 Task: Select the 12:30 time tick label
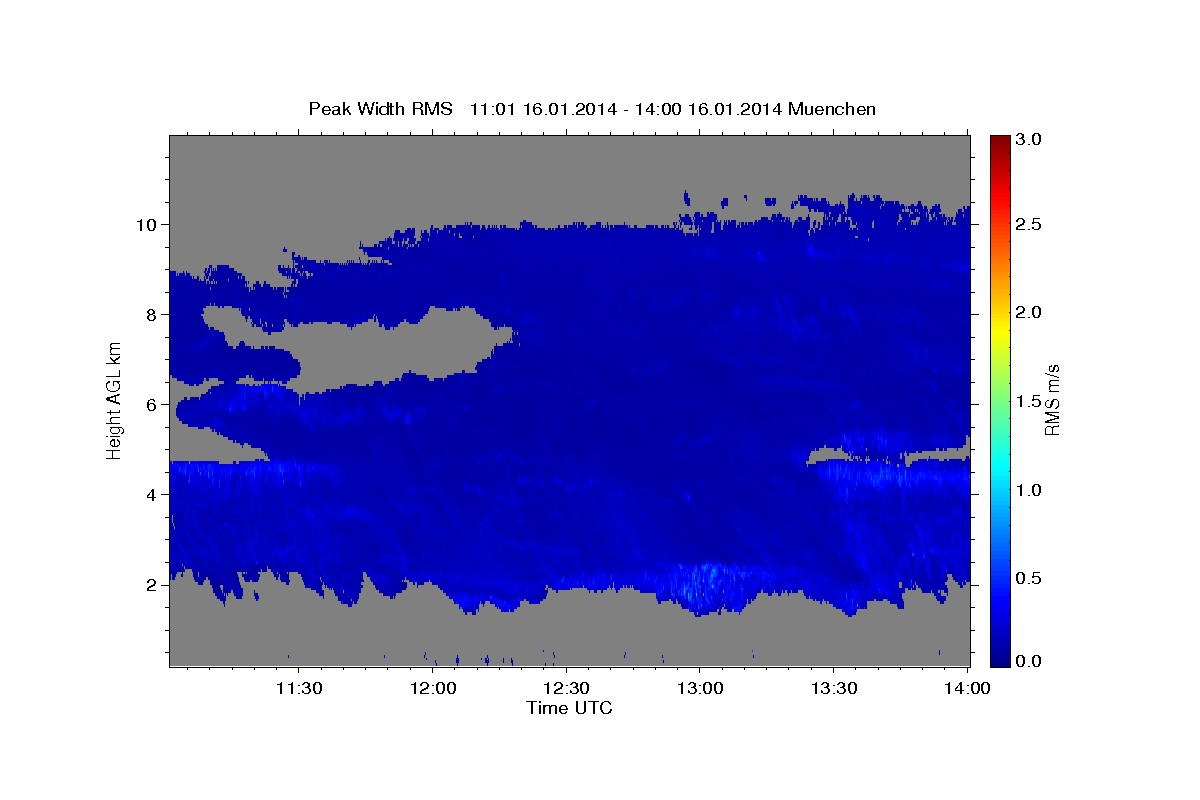(567, 688)
